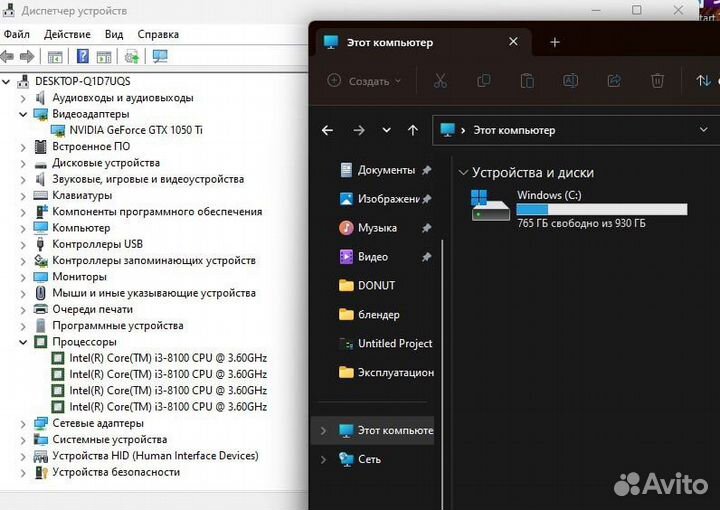Open the Эксплуатацион folder in the sidebar

(386, 372)
